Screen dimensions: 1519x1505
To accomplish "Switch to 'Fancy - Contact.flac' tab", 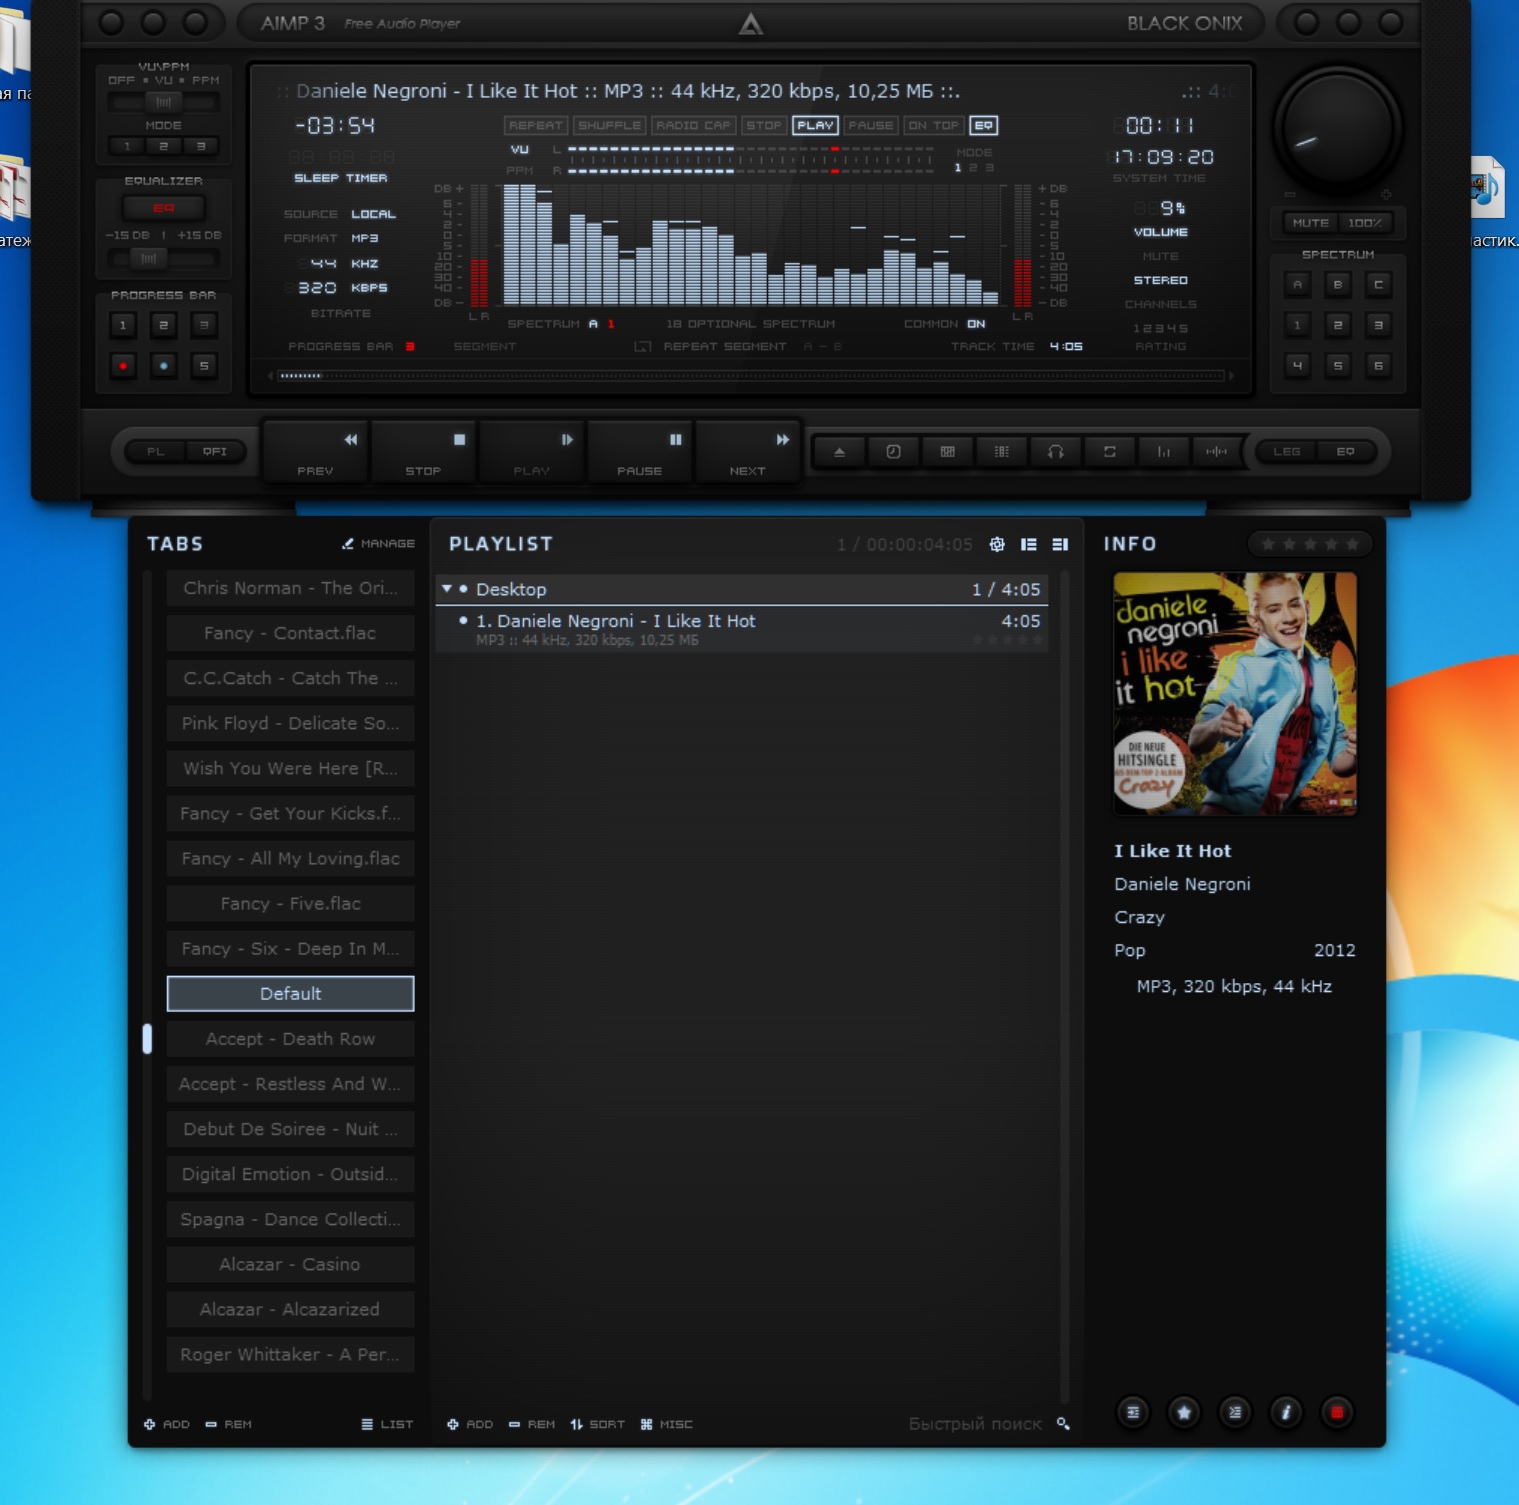I will pos(290,633).
